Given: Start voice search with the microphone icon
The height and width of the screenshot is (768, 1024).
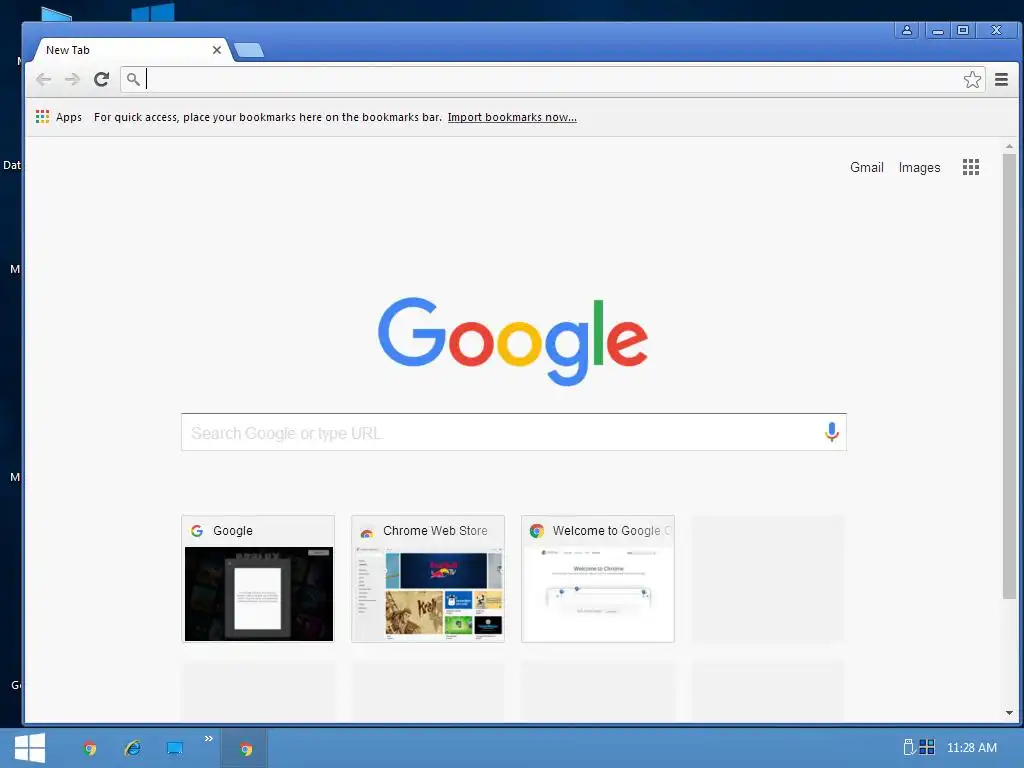Looking at the screenshot, I should pyautogui.click(x=831, y=432).
